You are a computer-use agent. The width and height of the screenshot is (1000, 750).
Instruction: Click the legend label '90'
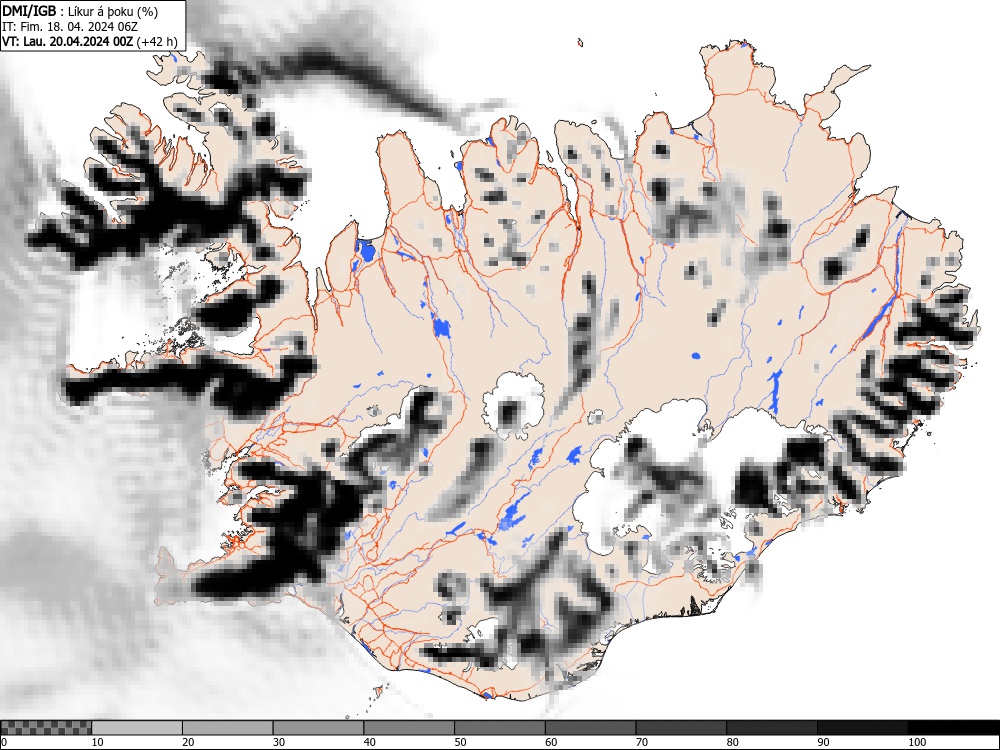pyautogui.click(x=822, y=742)
